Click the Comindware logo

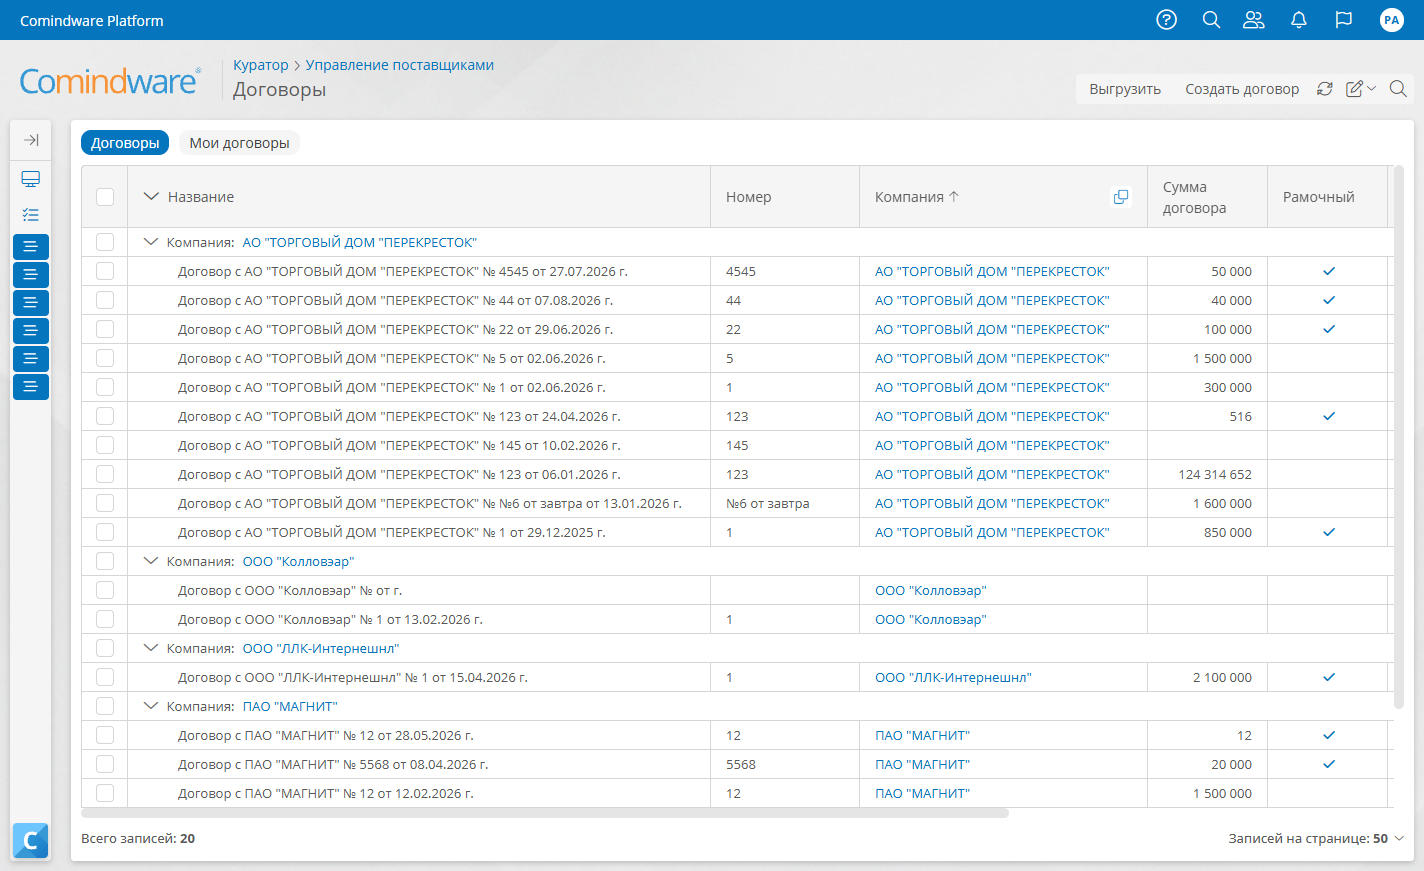click(x=110, y=81)
